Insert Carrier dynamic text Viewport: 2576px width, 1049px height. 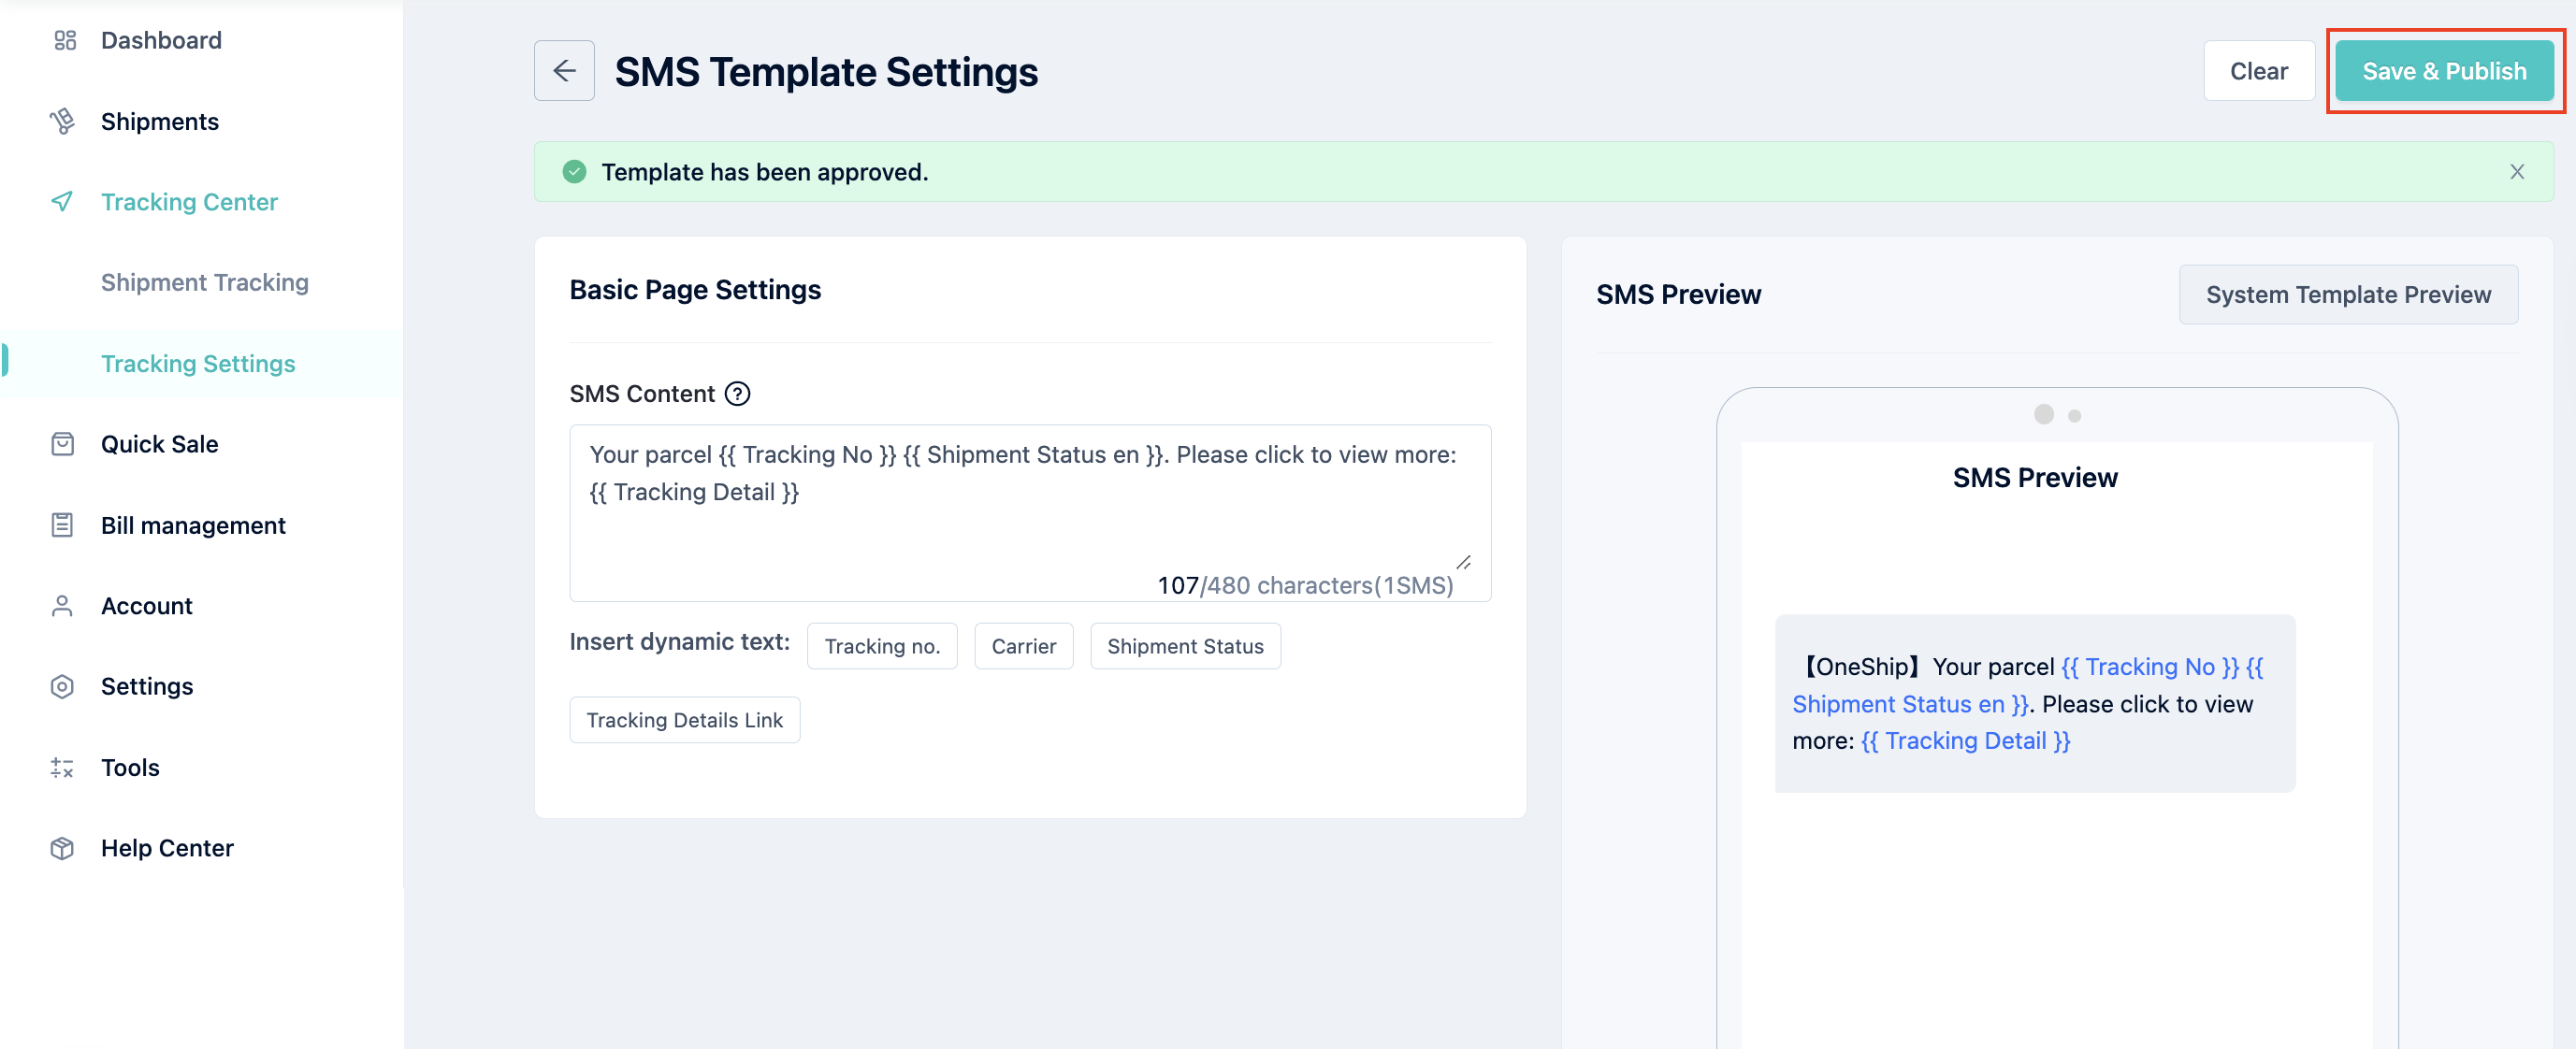coord(1023,646)
